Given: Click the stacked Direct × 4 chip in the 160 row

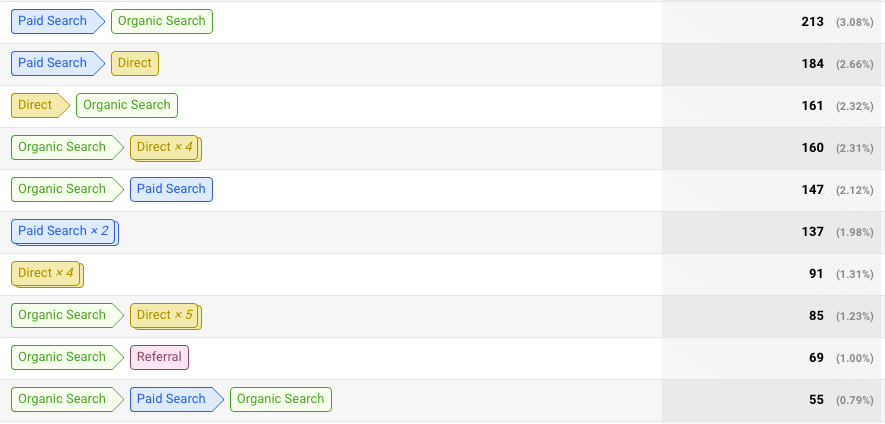Looking at the screenshot, I should pyautogui.click(x=165, y=148).
